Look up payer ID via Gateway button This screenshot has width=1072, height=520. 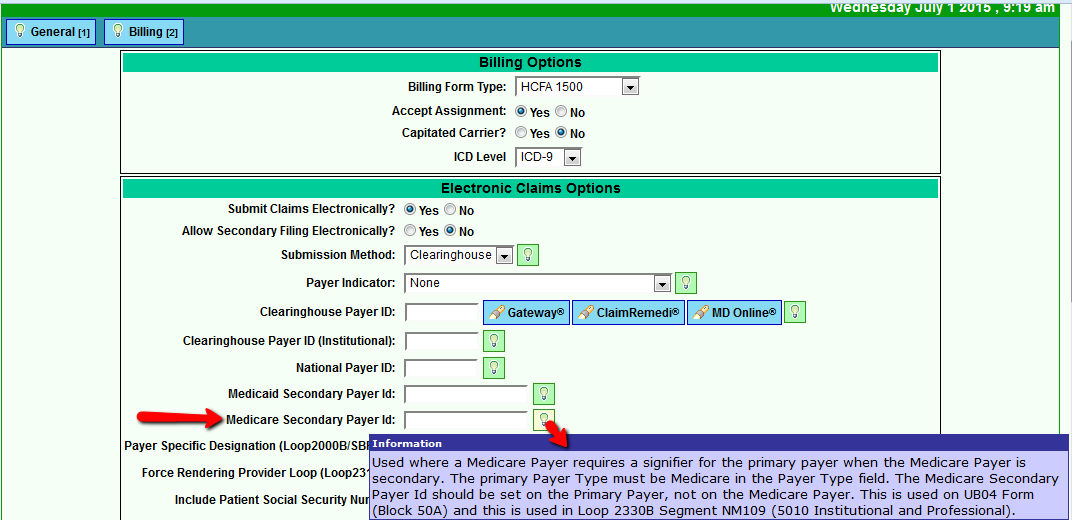click(526, 312)
